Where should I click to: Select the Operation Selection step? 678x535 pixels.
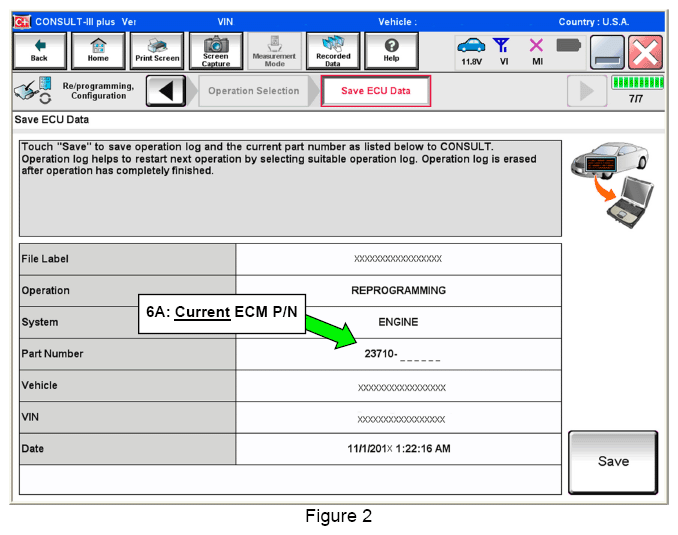point(254,91)
